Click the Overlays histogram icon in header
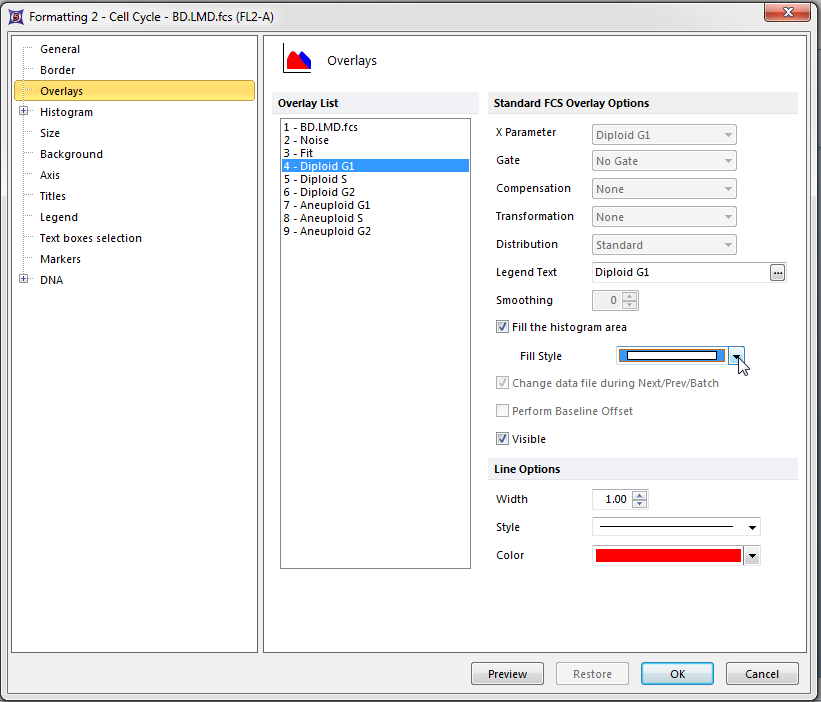Viewport: 821px width, 702px height. point(298,60)
